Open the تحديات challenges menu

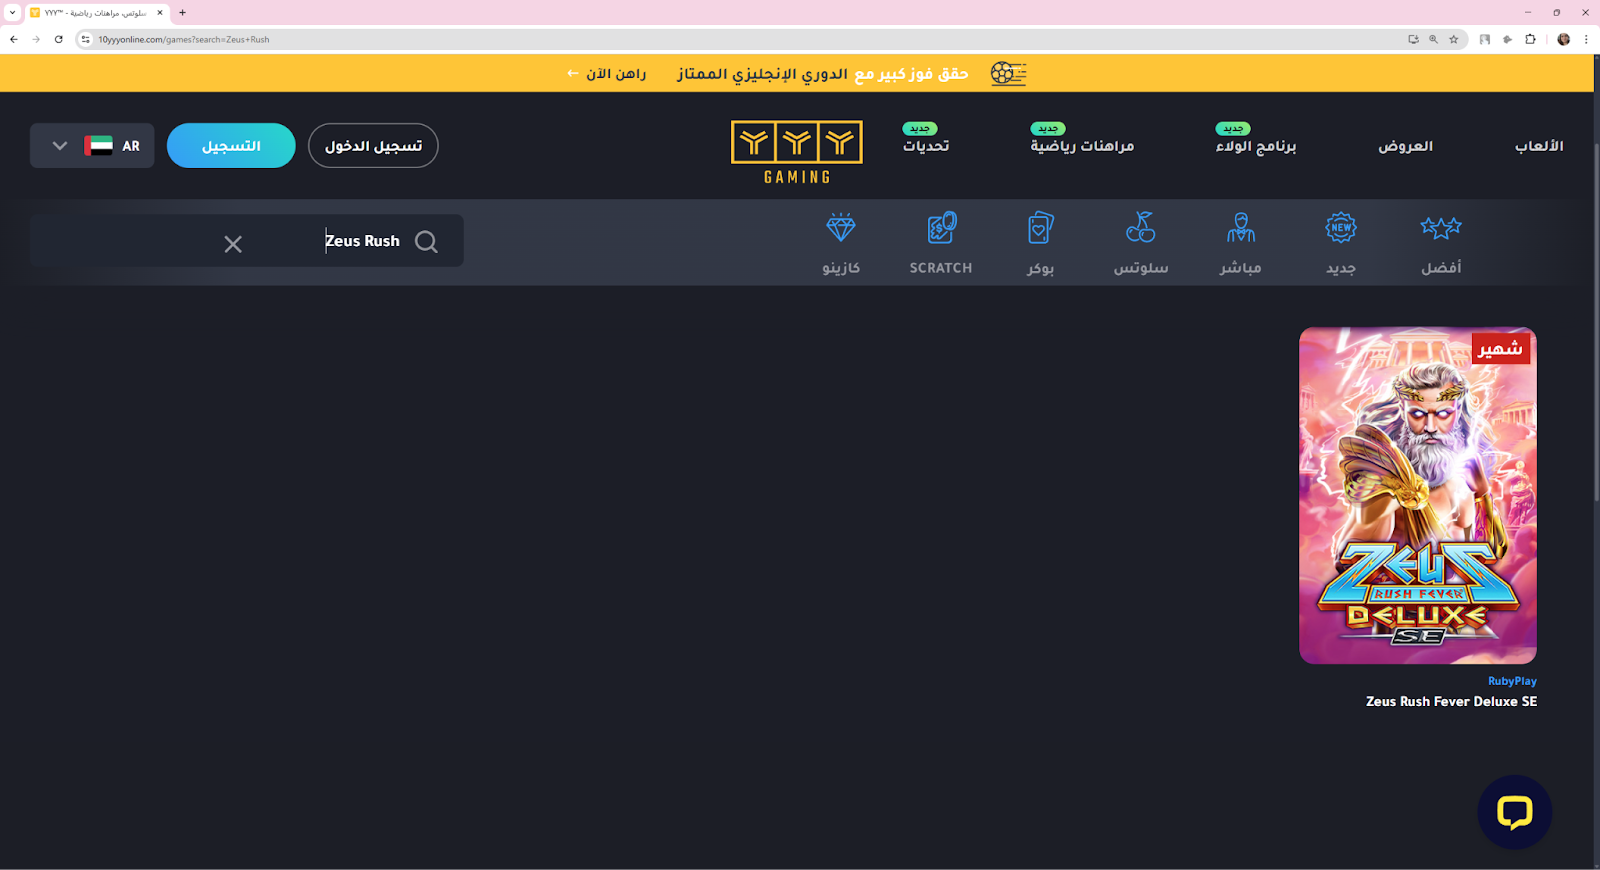coord(926,146)
